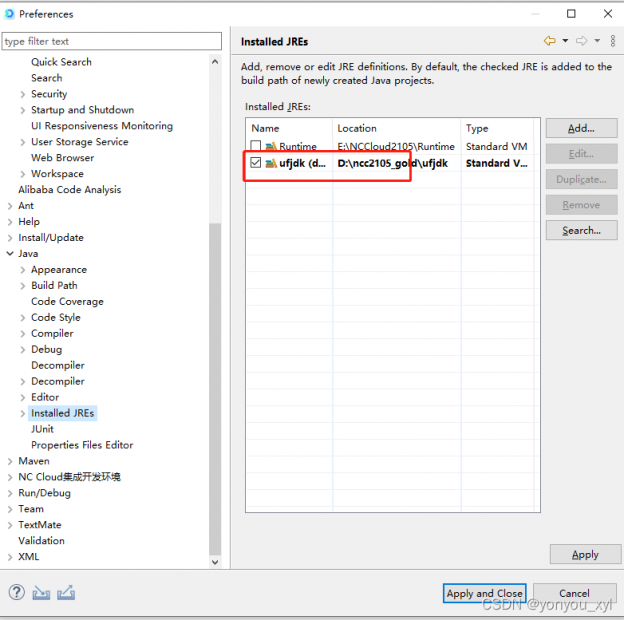
Task: Open the back history dropdown arrow
Action: coord(565,41)
